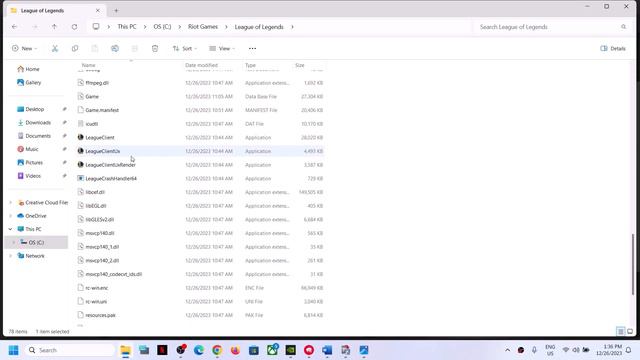Click the search magnifier icon

click(x=623, y=27)
